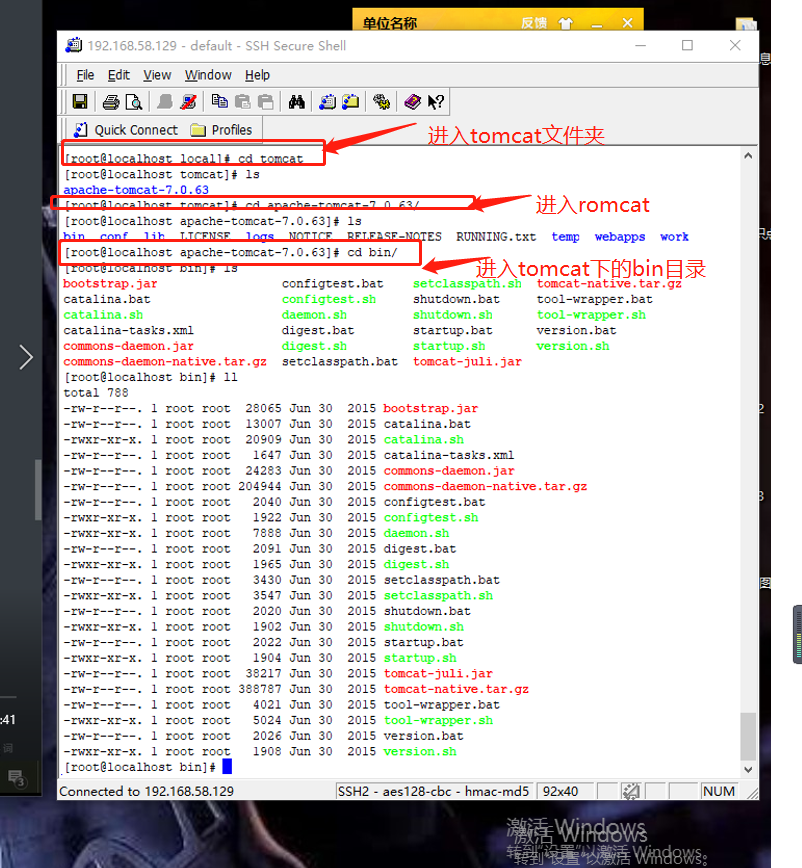Click the Find binoculars icon

click(297, 102)
